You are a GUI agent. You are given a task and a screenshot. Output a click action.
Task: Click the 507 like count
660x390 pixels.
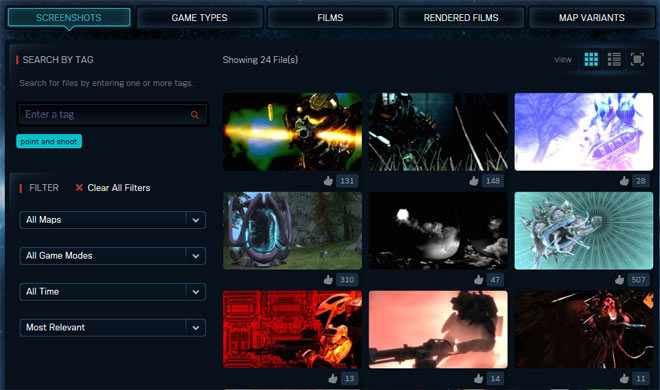point(638,280)
